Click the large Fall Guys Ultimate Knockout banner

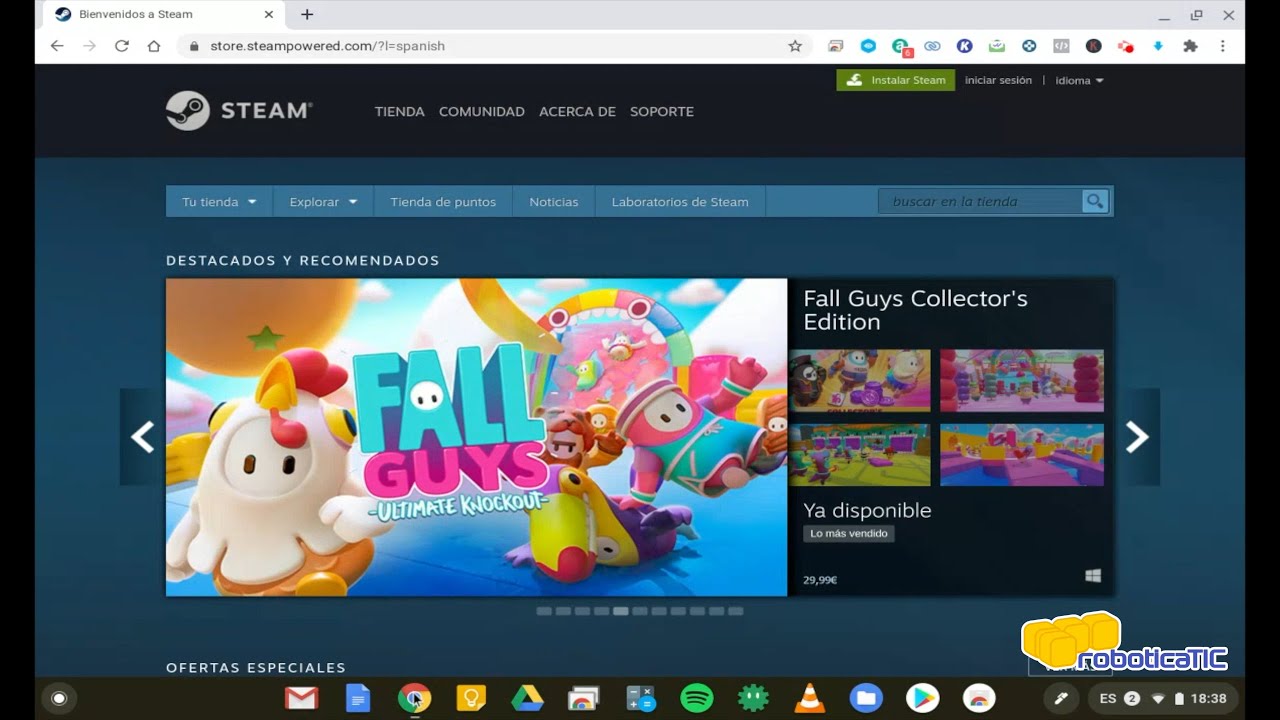point(476,437)
